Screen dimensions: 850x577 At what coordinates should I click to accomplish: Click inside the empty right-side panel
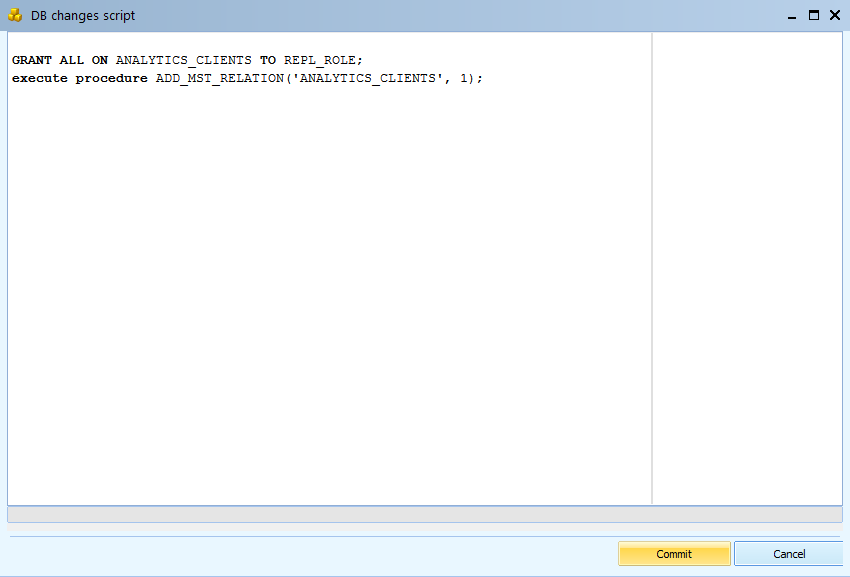pos(747,268)
